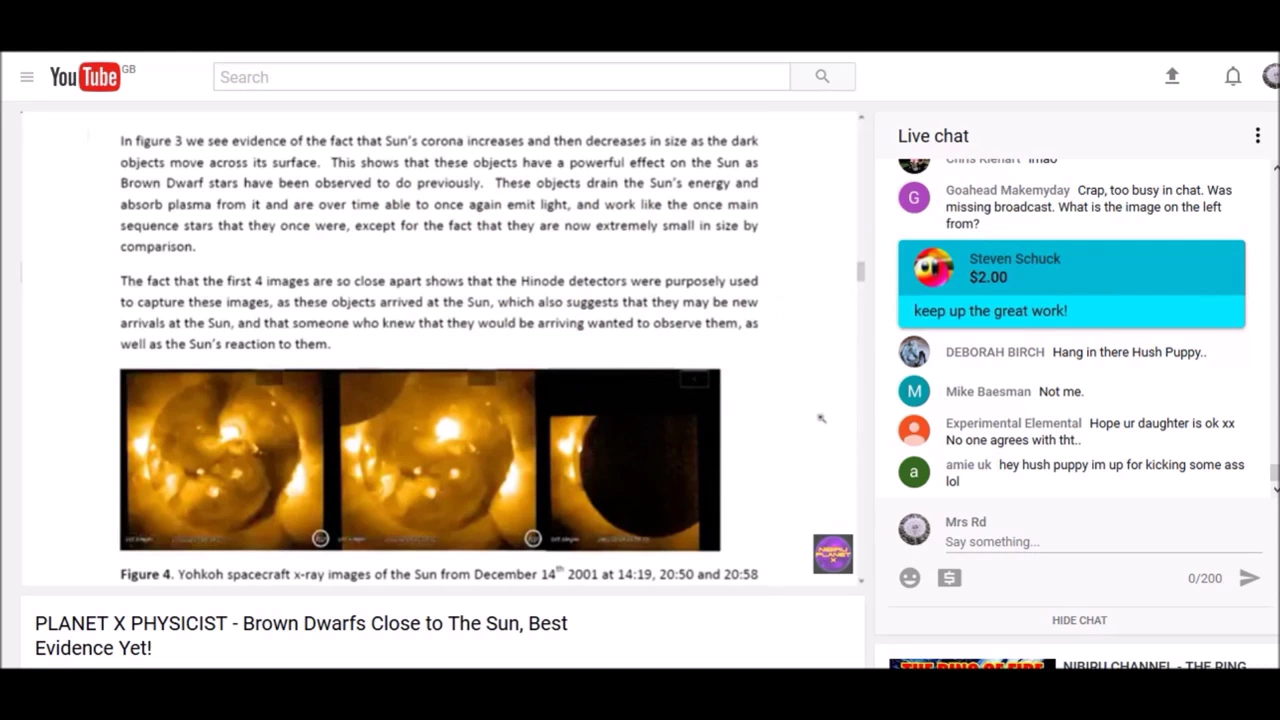Click Mike Baesman's teal M avatar

914,391
